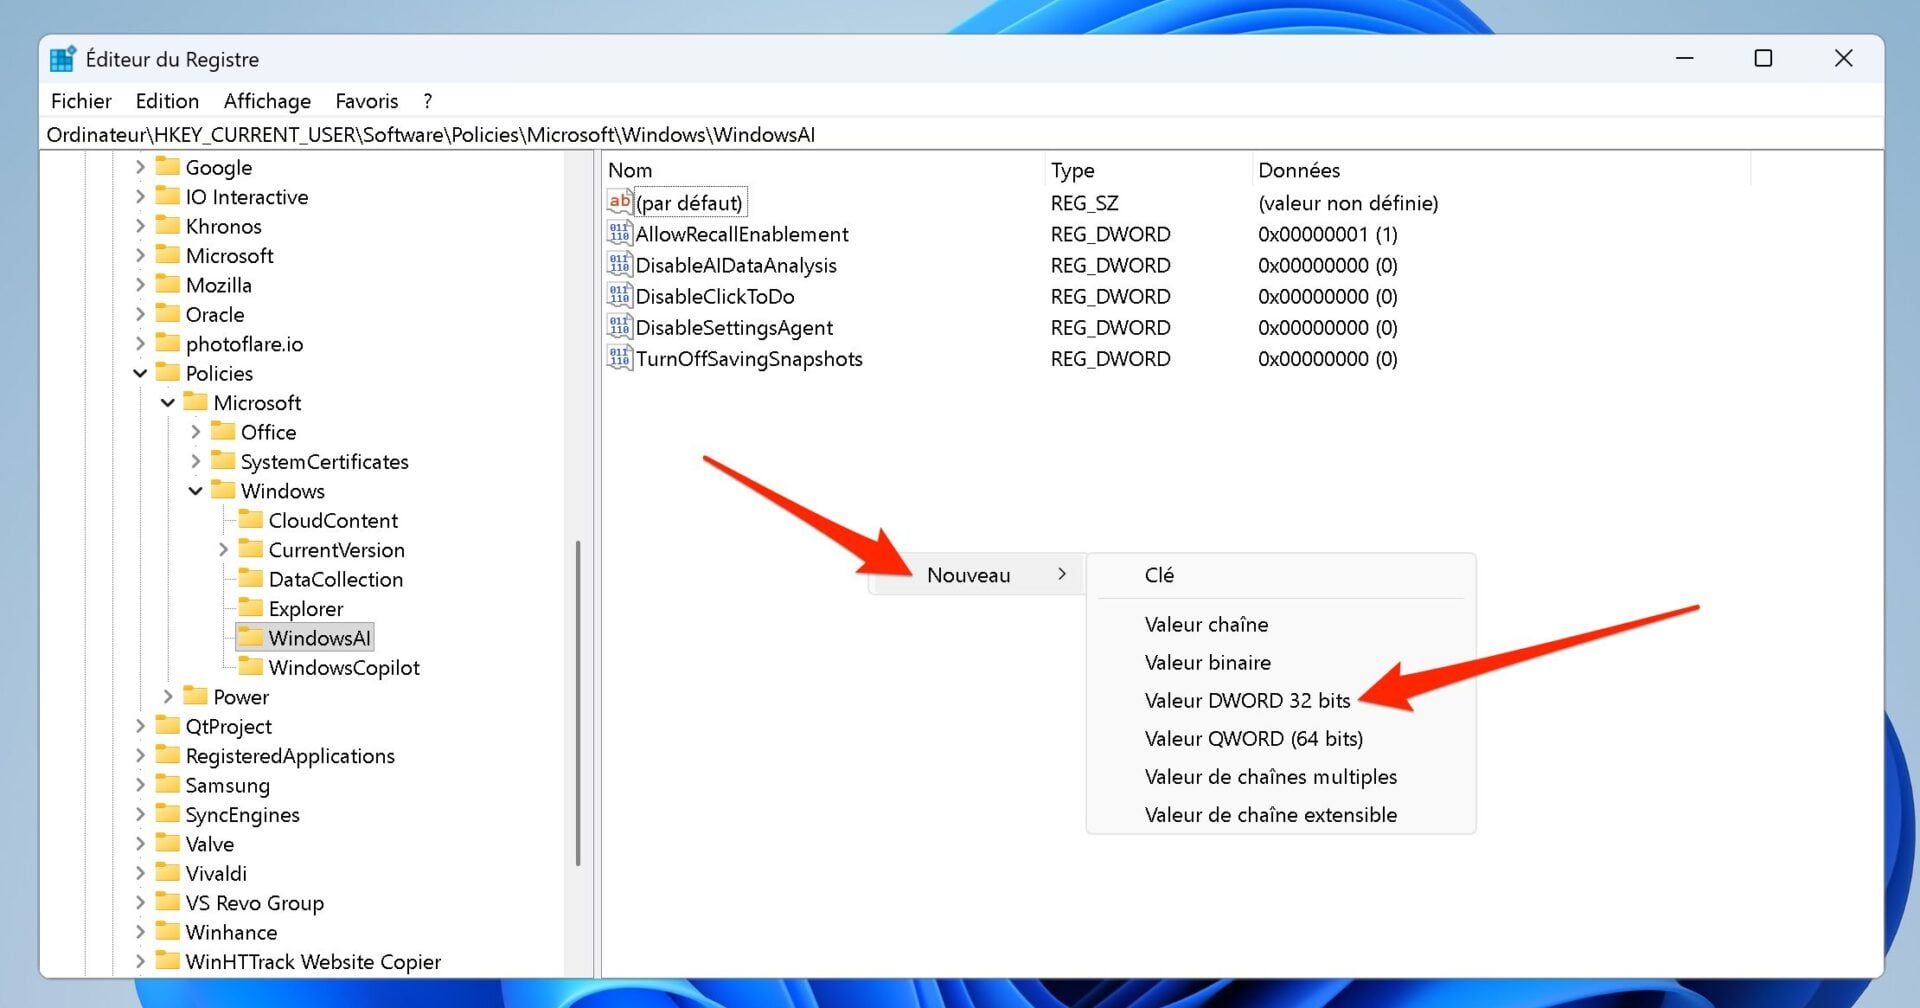Open the Nouveau context submenu
Image resolution: width=1920 pixels, height=1008 pixels.
tap(976, 575)
